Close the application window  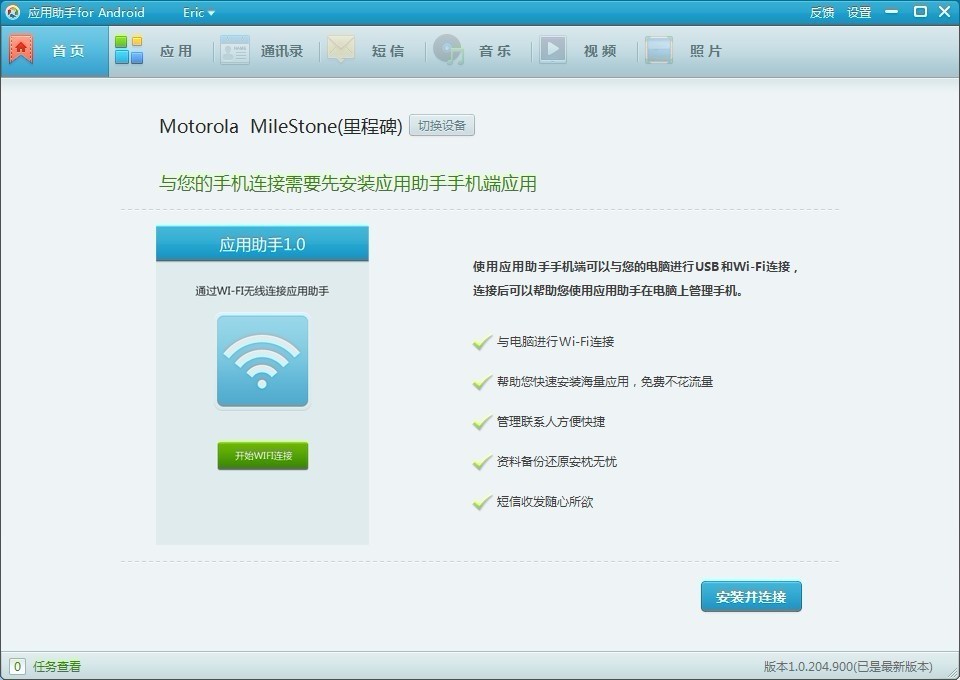945,12
